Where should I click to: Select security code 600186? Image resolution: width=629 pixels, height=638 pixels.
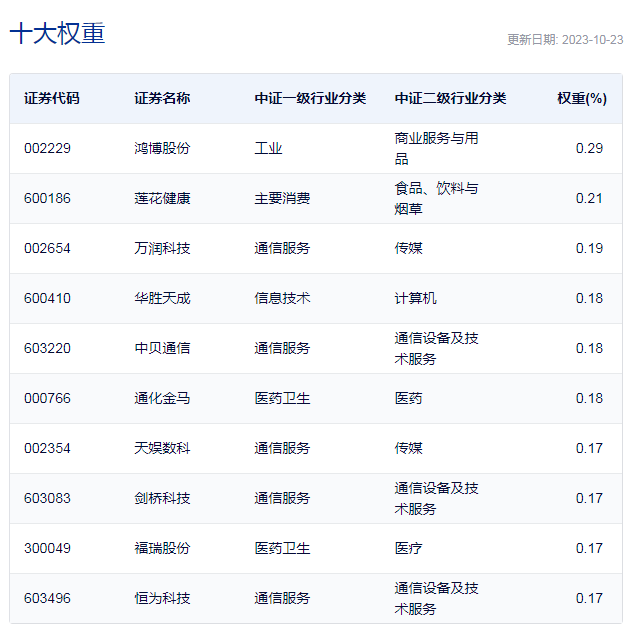(47, 198)
